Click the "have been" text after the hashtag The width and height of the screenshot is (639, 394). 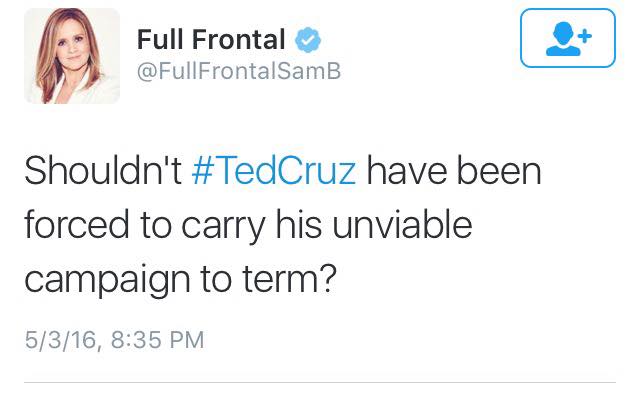click(x=454, y=171)
